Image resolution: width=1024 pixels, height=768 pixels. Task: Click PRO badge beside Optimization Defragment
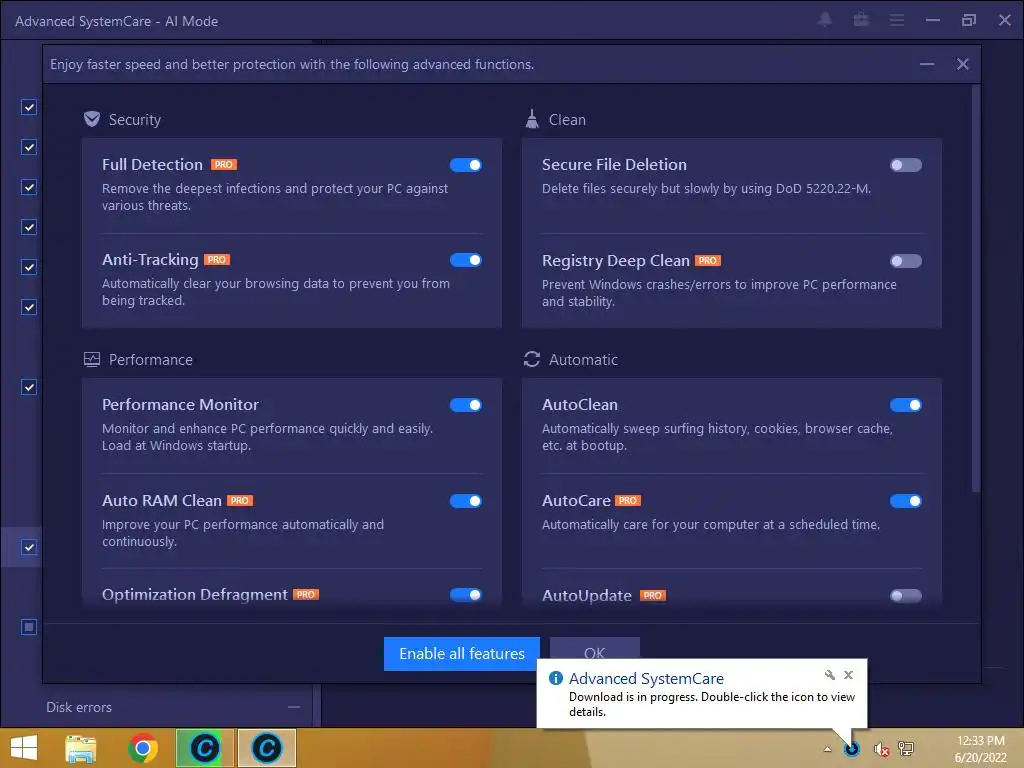306,595
